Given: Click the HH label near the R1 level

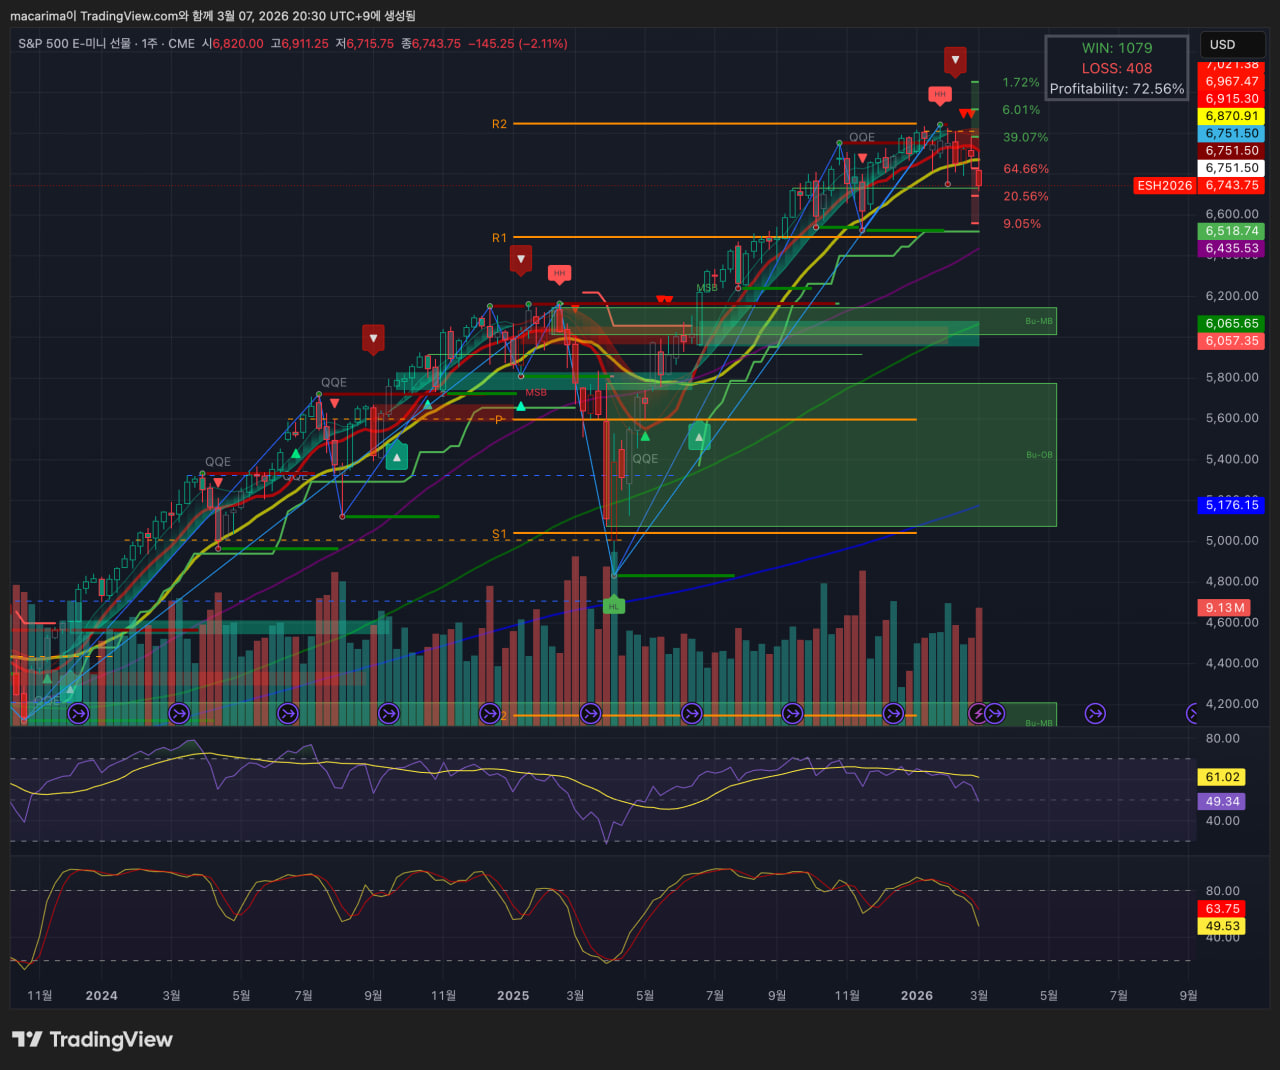Looking at the screenshot, I should point(559,273).
